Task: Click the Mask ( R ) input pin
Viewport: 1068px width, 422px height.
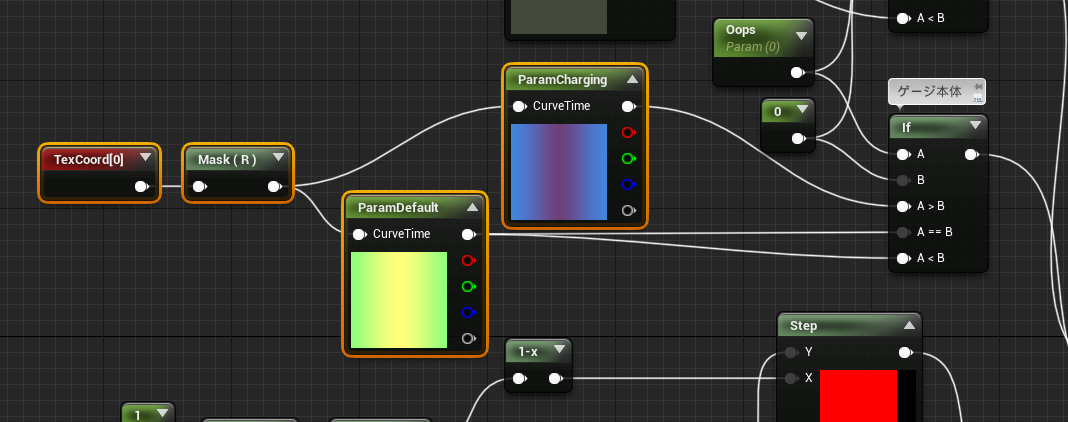Action: [200, 186]
